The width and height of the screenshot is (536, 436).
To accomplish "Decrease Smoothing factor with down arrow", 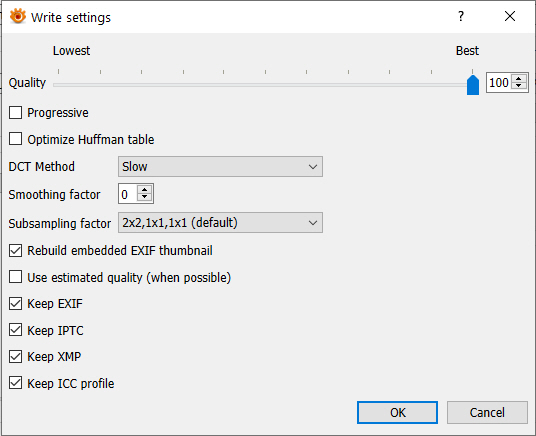I will (145, 197).
